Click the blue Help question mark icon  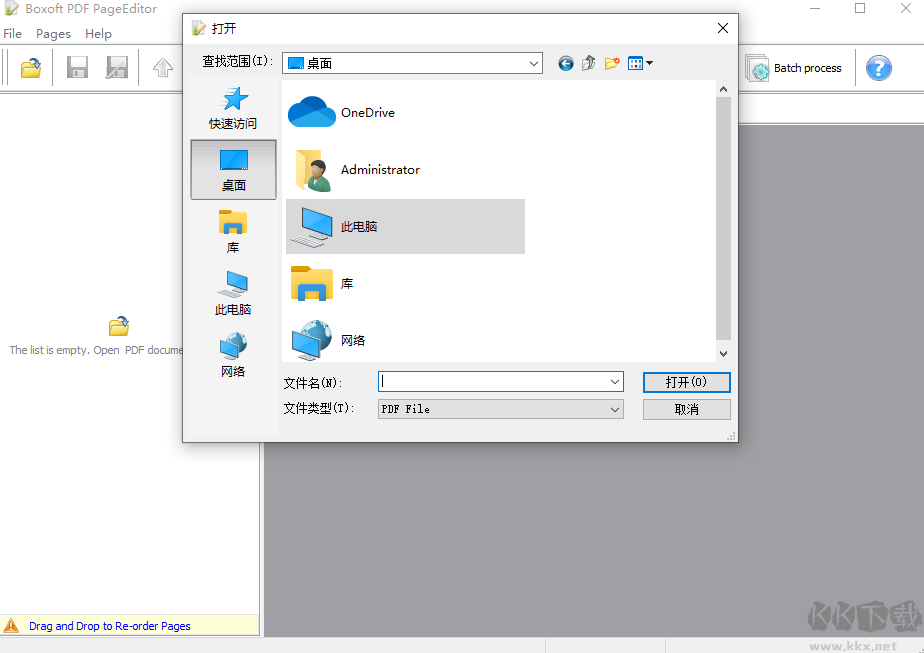pos(878,68)
